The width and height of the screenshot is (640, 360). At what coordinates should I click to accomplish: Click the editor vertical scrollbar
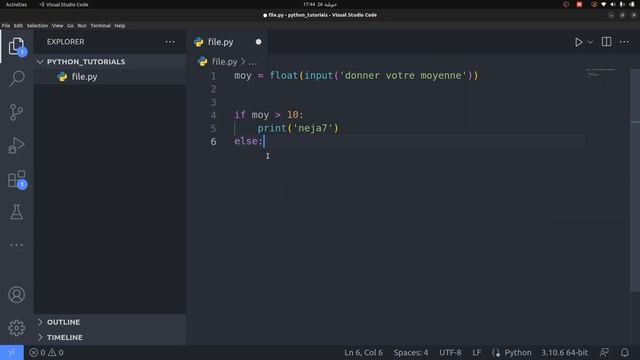(635, 180)
